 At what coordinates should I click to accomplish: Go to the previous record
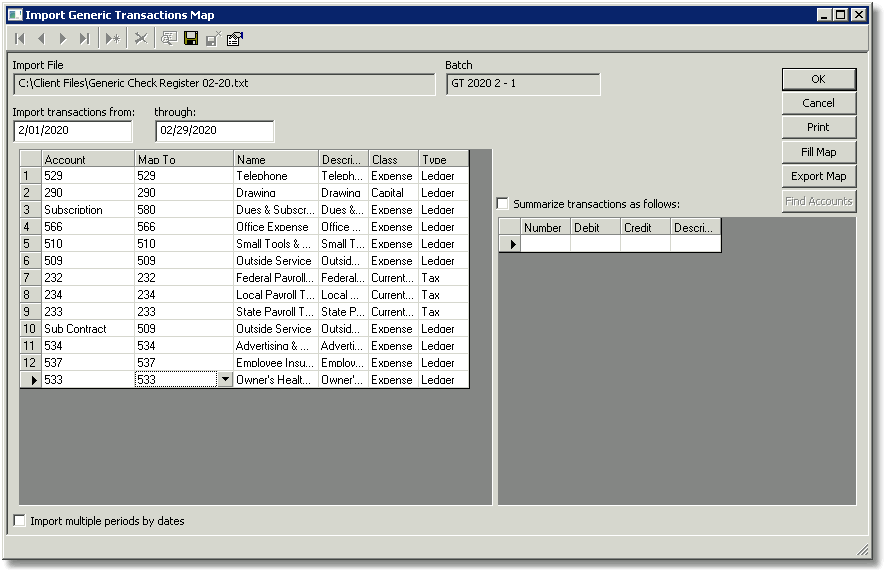[x=41, y=39]
